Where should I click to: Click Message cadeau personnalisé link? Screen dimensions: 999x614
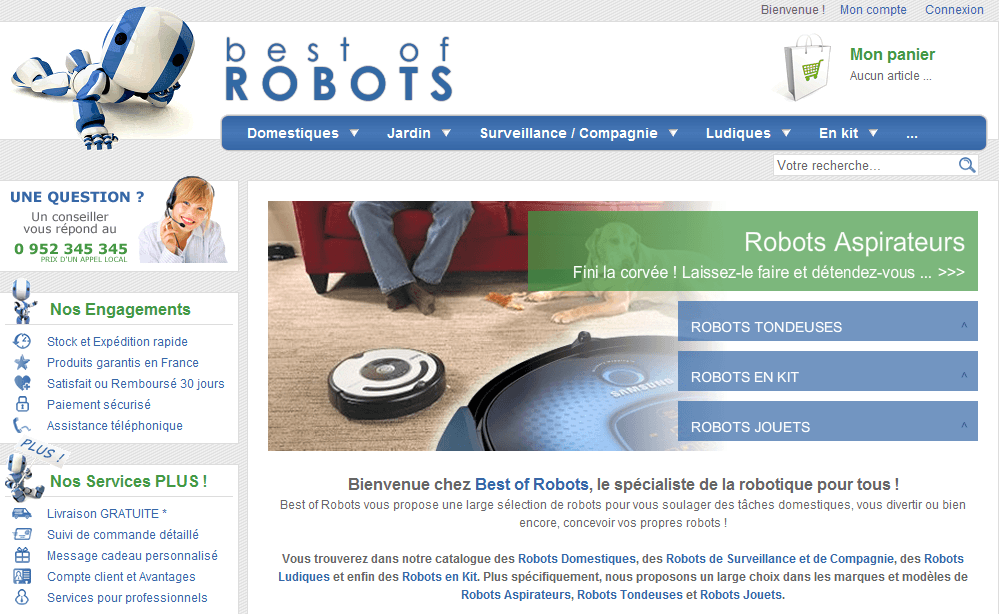click(133, 555)
